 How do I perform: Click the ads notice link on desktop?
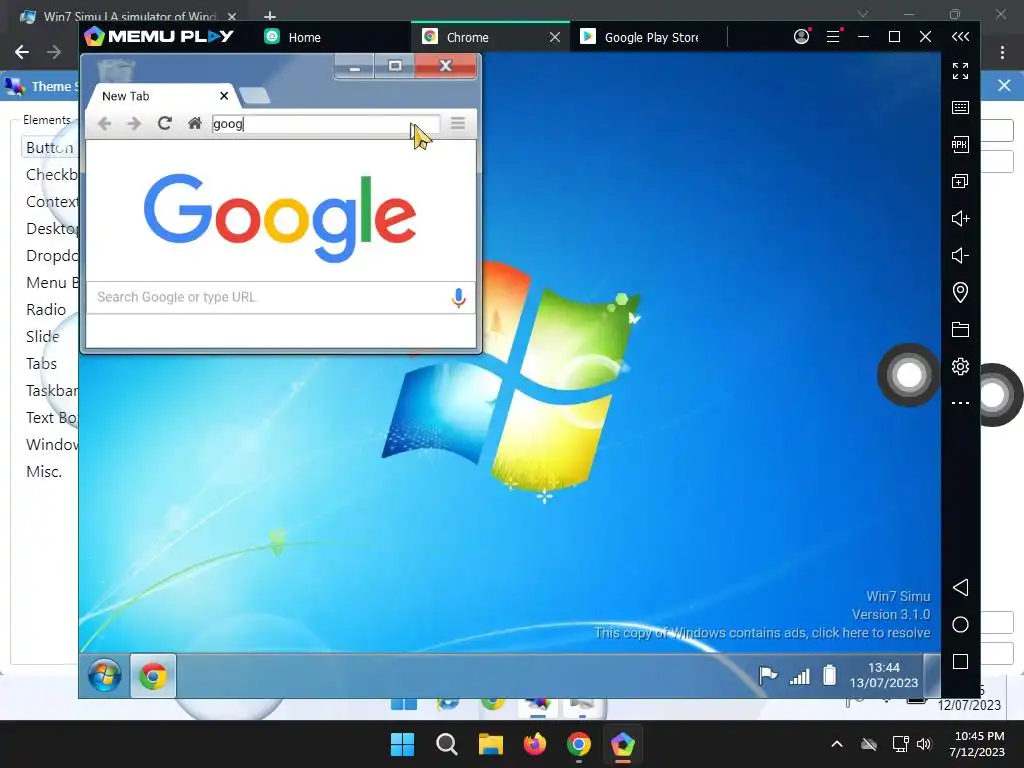[761, 633]
